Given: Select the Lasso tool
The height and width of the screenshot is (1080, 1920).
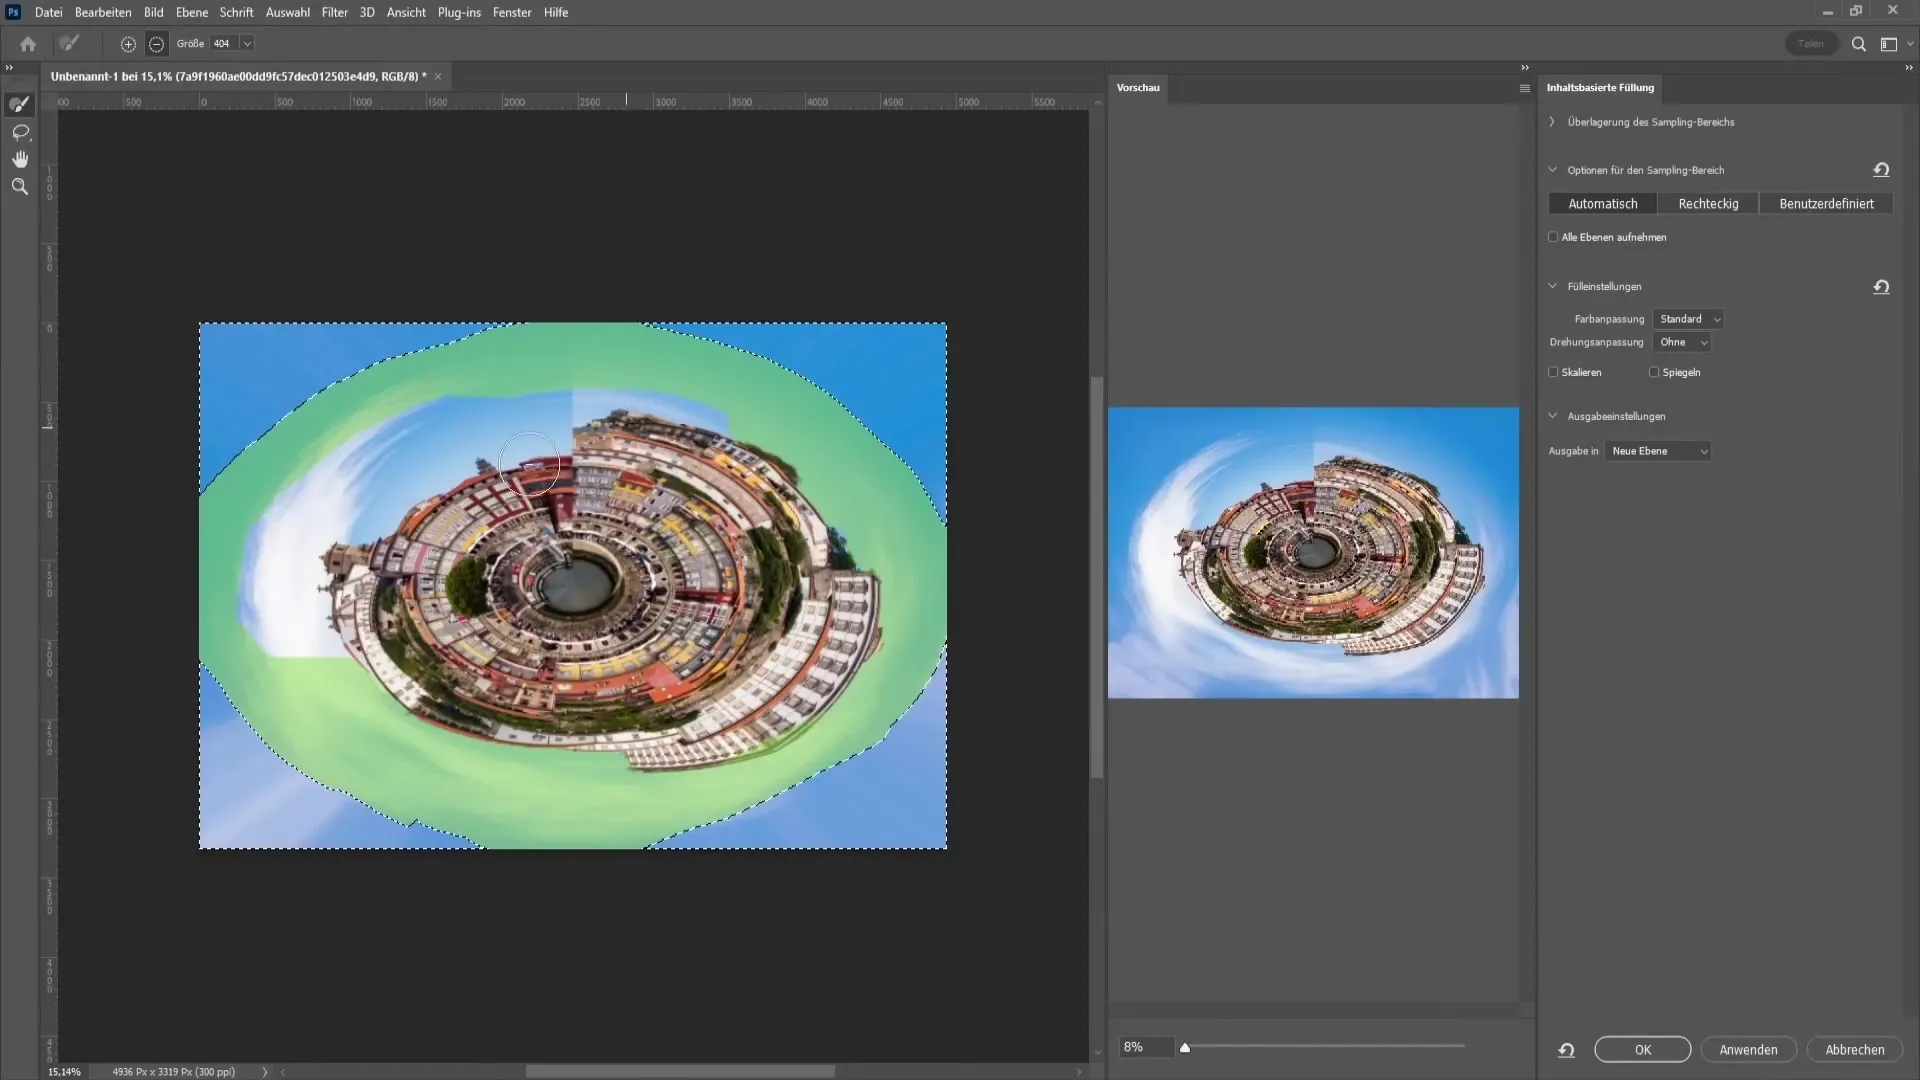Looking at the screenshot, I should pos(19,132).
